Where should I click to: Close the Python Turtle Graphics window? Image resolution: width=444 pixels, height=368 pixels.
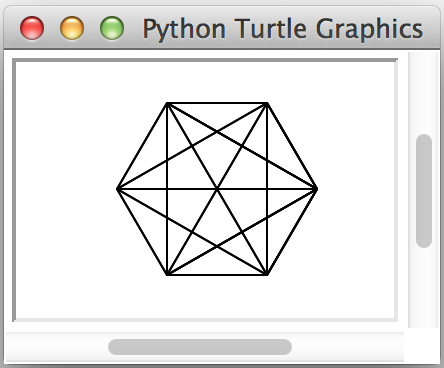pos(32,28)
